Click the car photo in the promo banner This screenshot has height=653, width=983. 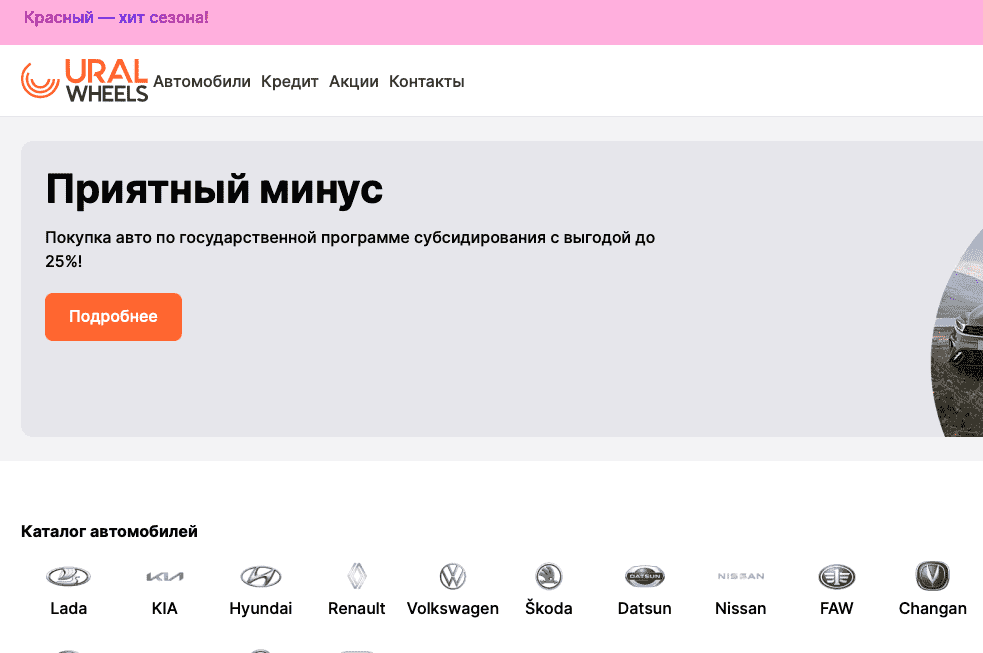[x=960, y=330]
